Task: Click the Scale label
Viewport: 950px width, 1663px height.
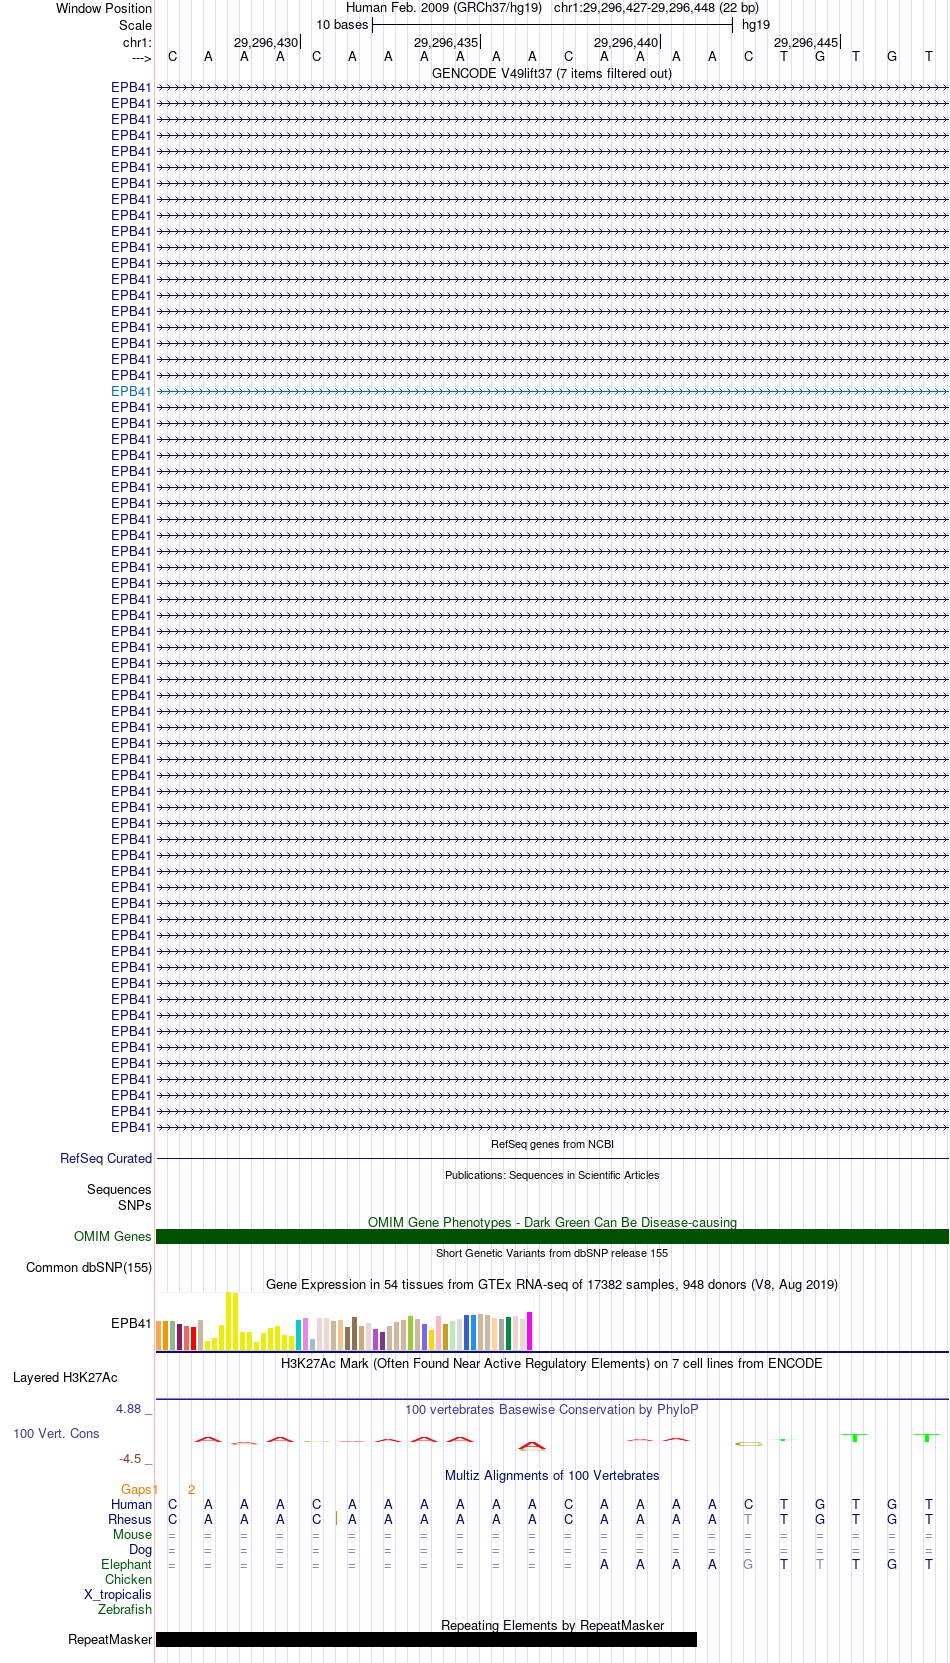Action: point(135,25)
